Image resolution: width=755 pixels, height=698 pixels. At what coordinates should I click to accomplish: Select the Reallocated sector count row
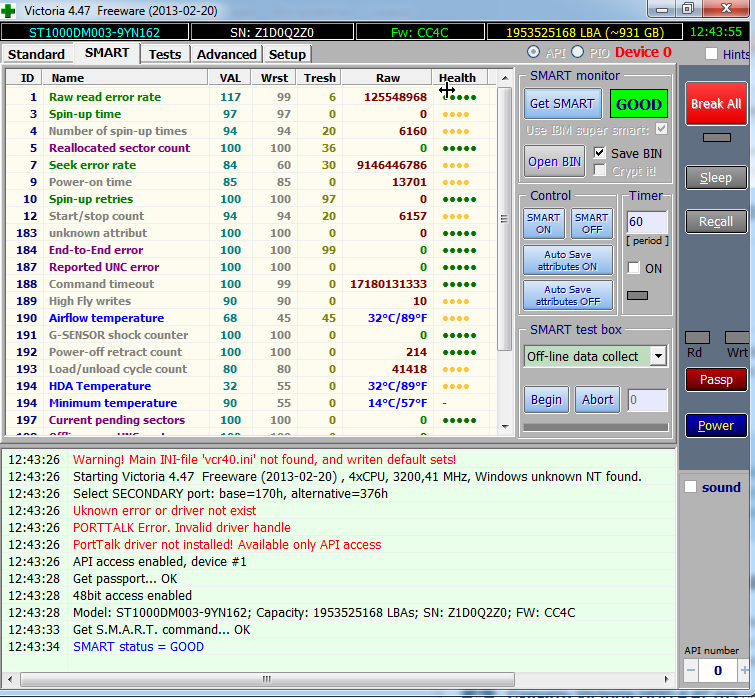(x=250, y=148)
